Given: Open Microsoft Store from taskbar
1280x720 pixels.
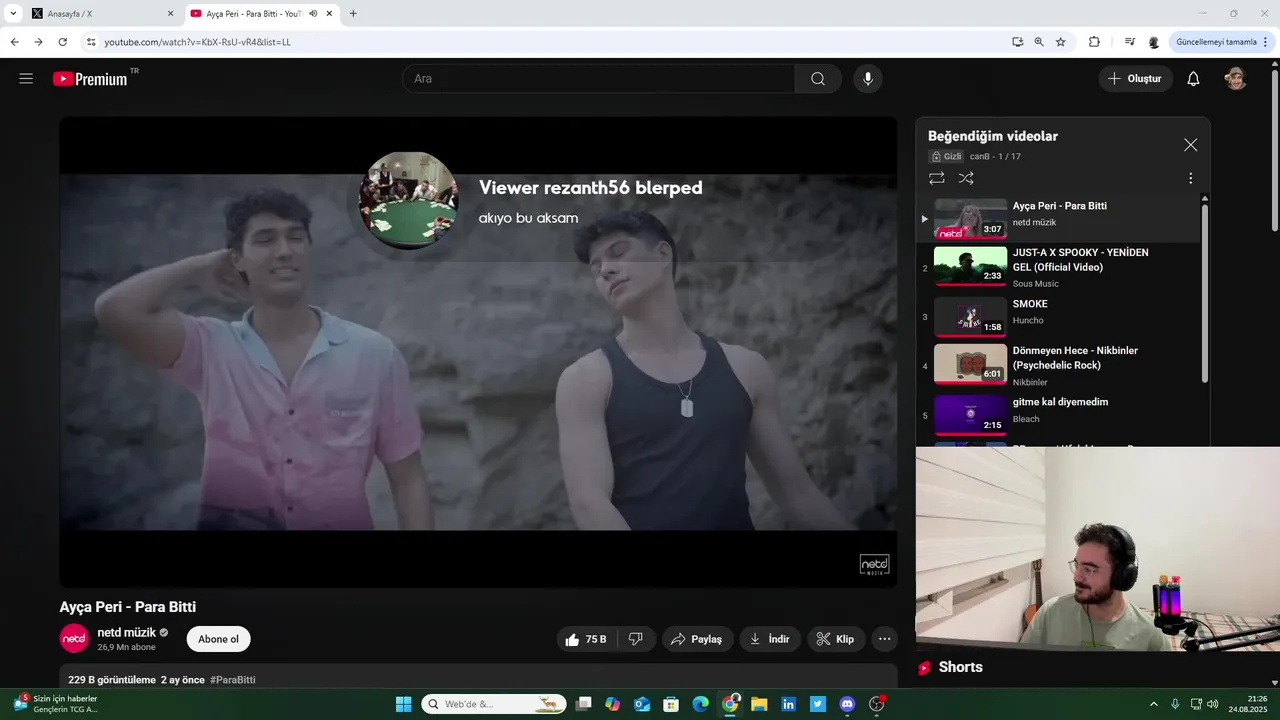Looking at the screenshot, I should 671,704.
